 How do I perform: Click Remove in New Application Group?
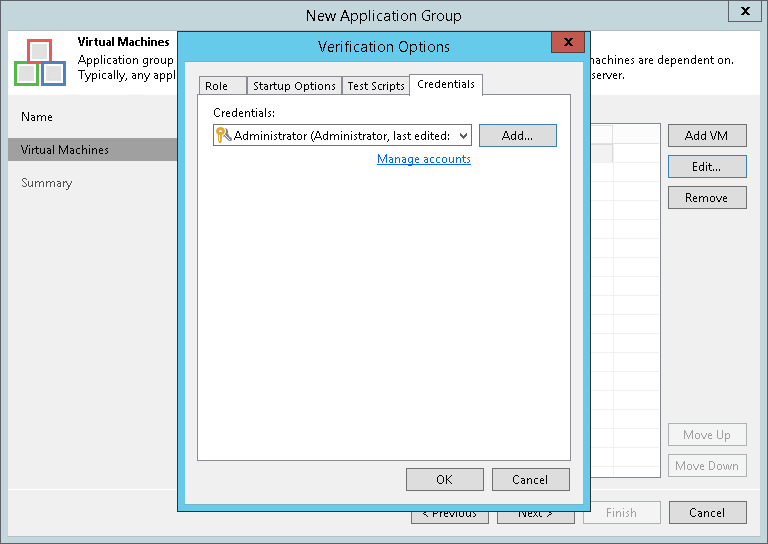[x=707, y=198]
